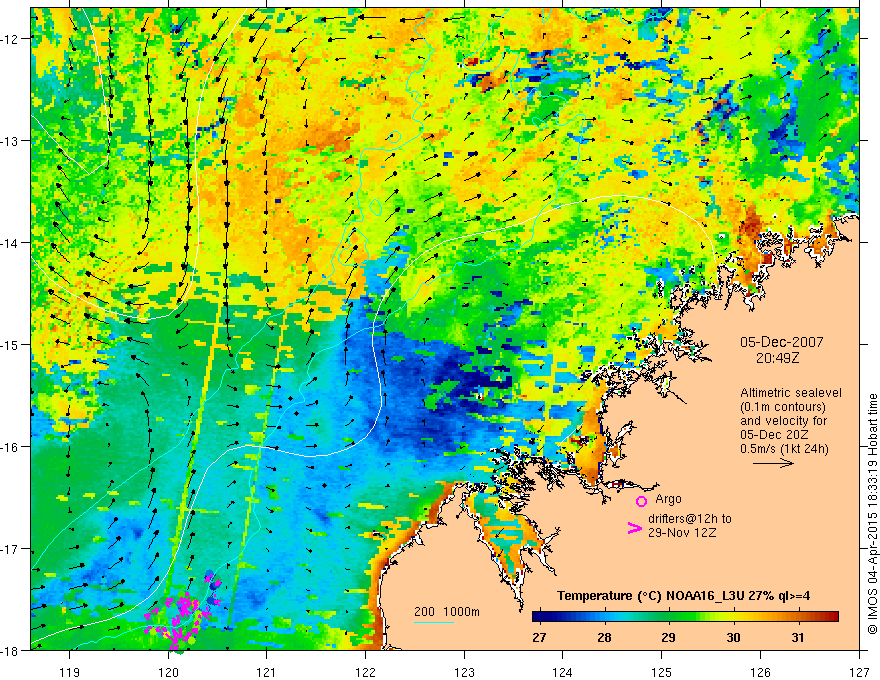Click longitude axis label 121
880x680 pixels.
[x=267, y=672]
